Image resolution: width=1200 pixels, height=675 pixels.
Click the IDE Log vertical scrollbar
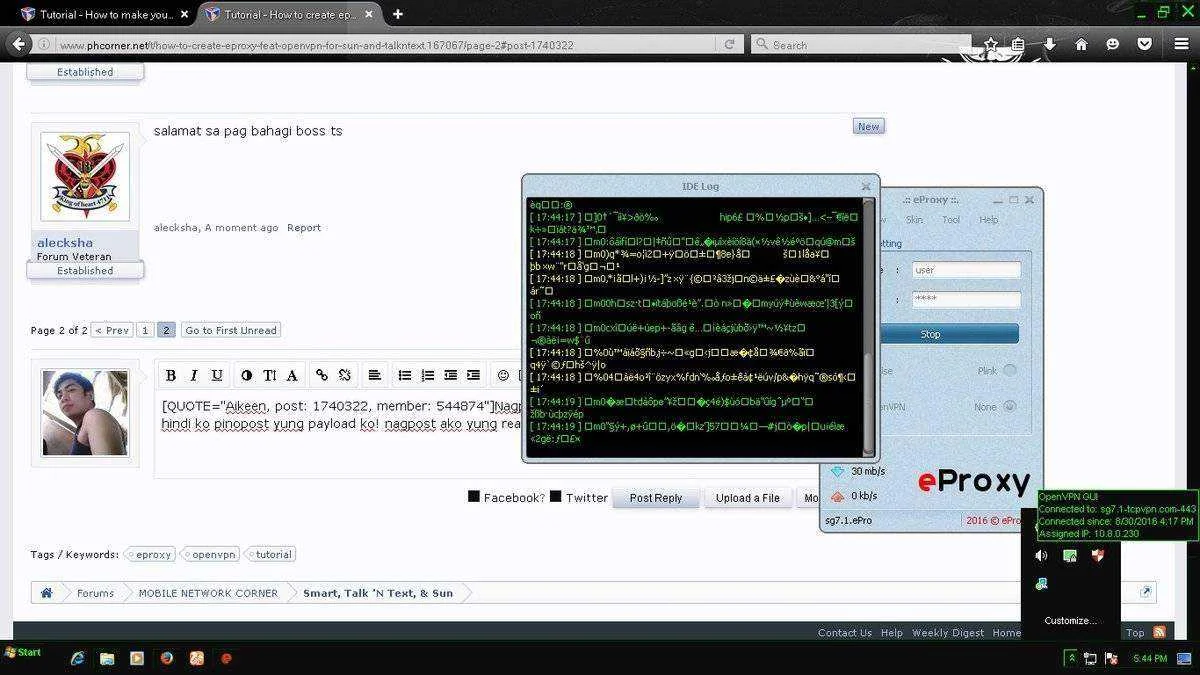click(868, 325)
